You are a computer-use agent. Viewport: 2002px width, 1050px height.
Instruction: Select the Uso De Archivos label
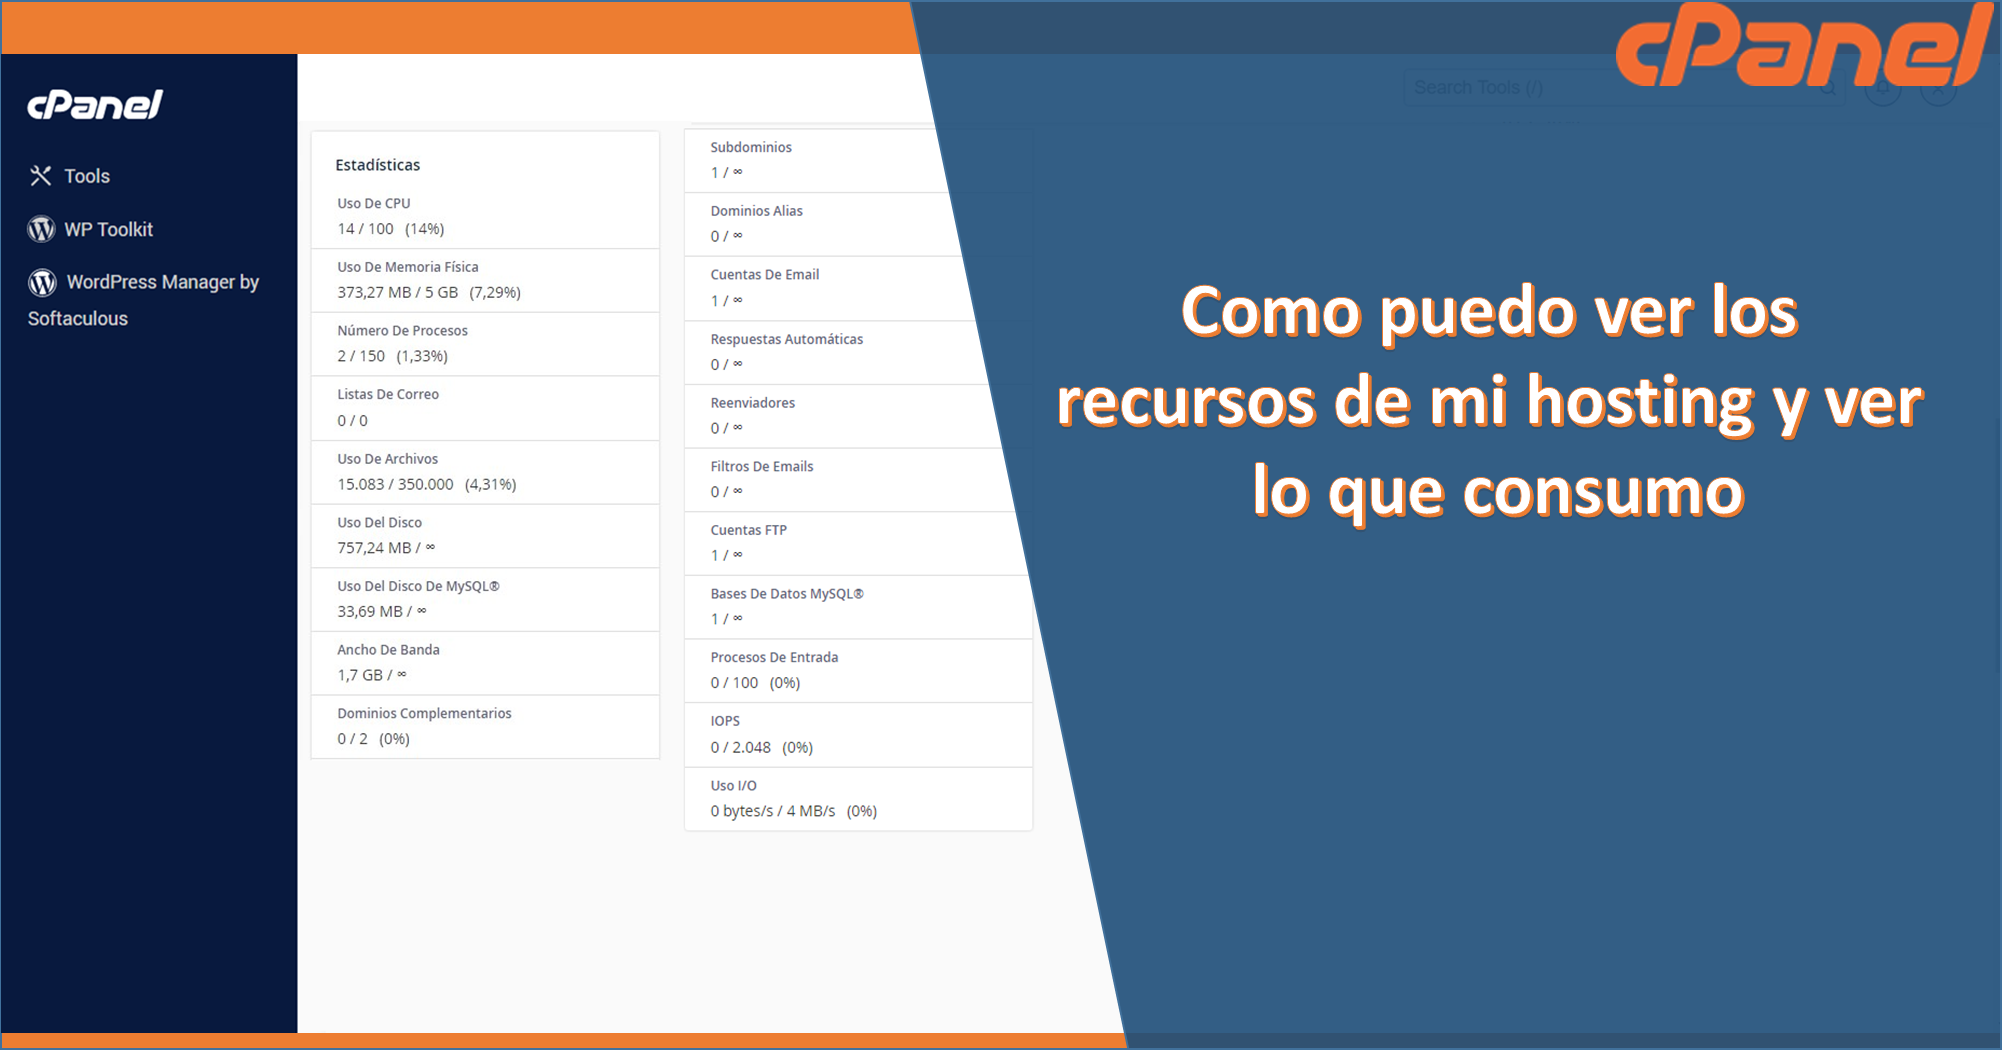coord(387,459)
